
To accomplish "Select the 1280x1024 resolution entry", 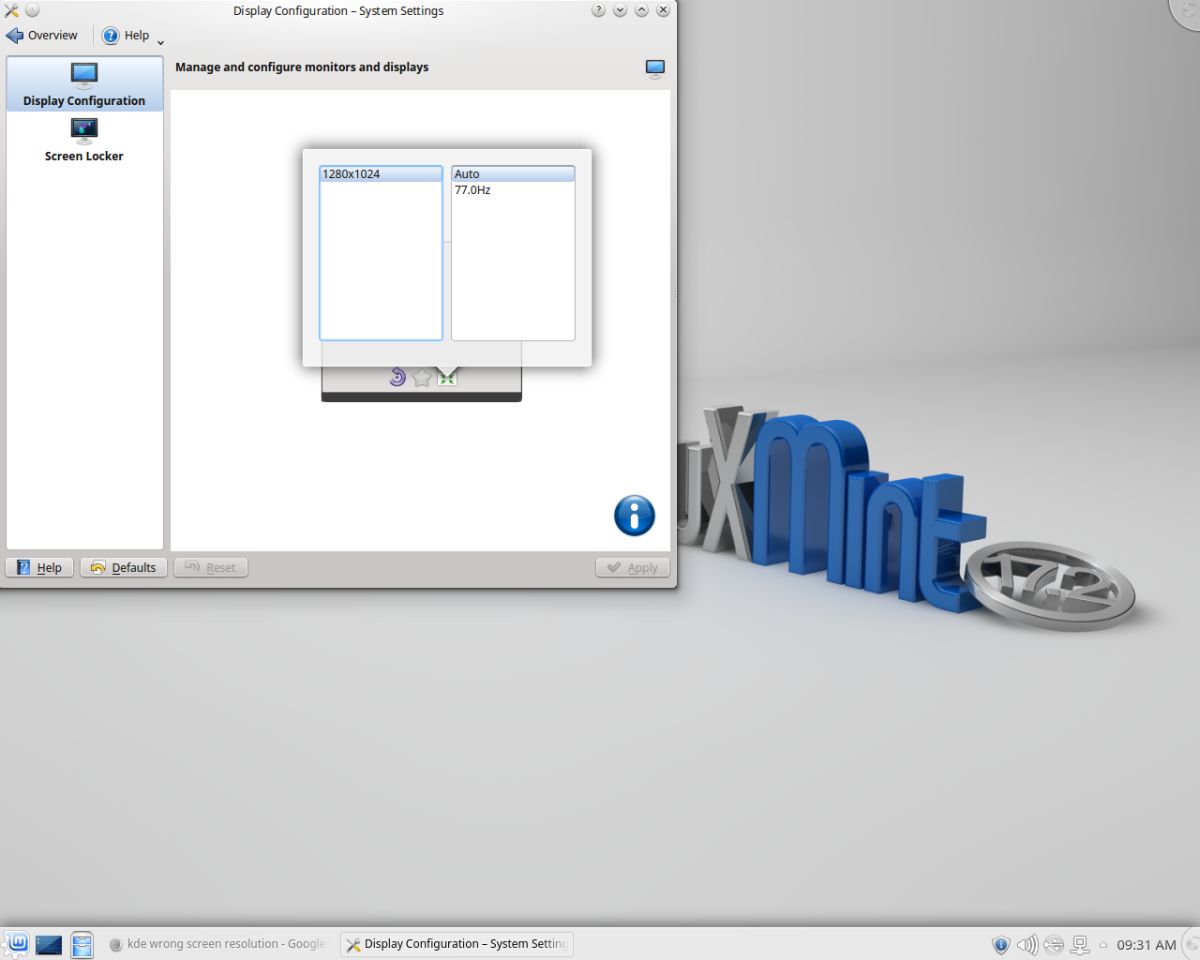I will click(381, 174).
